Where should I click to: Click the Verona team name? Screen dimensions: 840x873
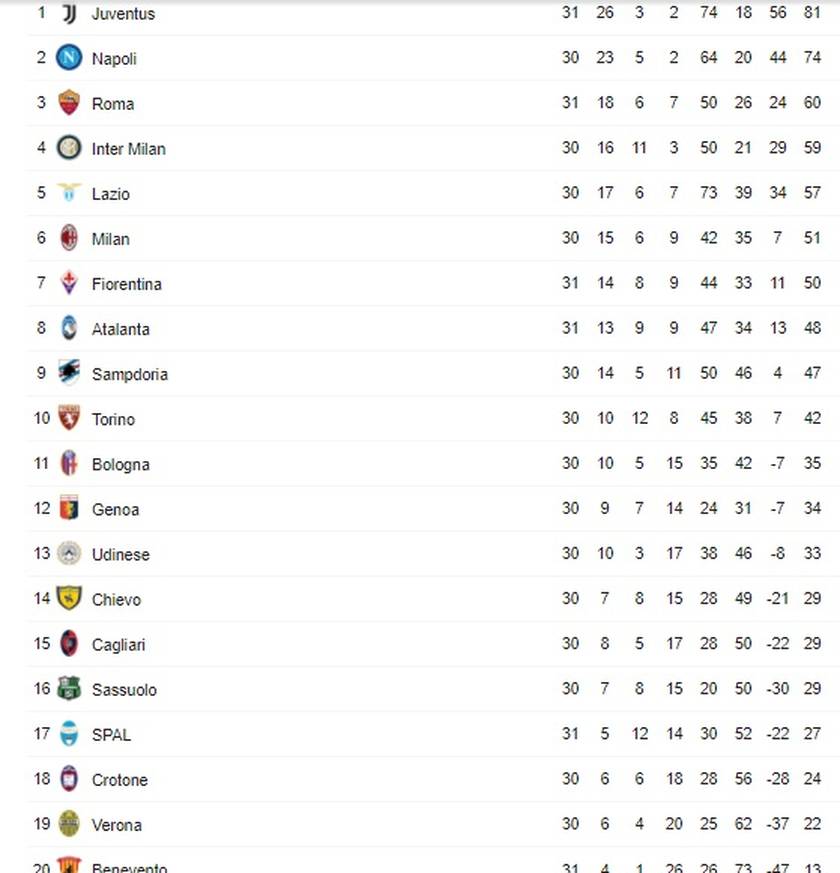(x=116, y=824)
